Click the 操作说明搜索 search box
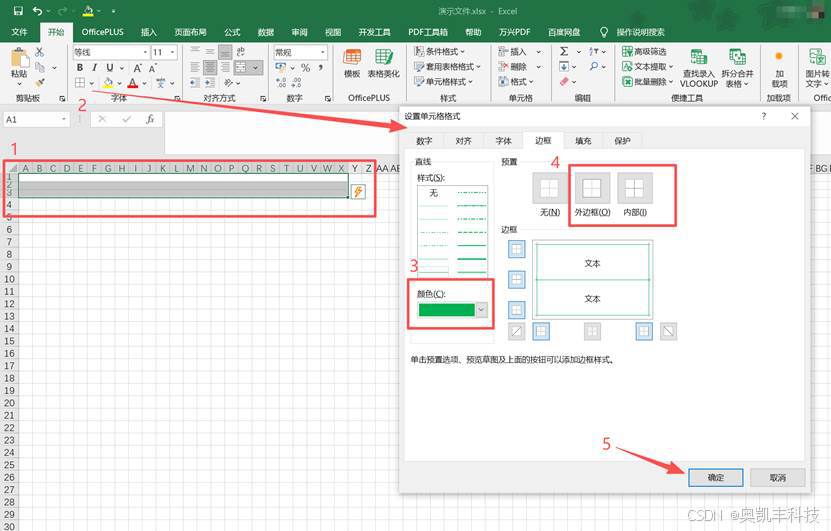The width and height of the screenshot is (831, 531). [x=640, y=32]
